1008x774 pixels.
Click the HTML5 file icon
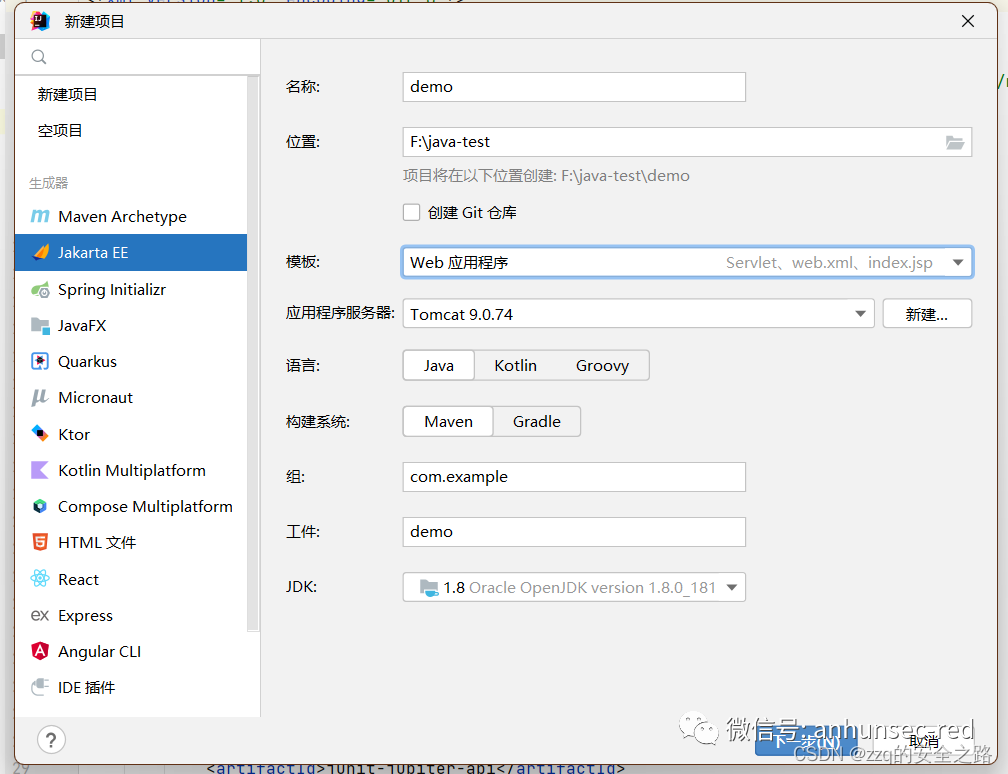[x=40, y=543]
